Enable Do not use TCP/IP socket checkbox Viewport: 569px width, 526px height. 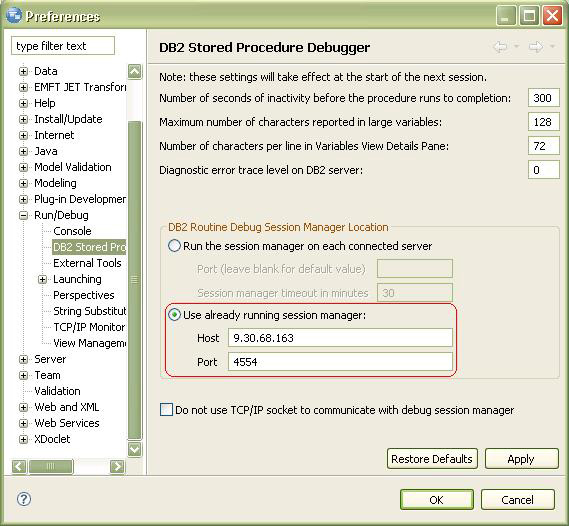tap(166, 410)
